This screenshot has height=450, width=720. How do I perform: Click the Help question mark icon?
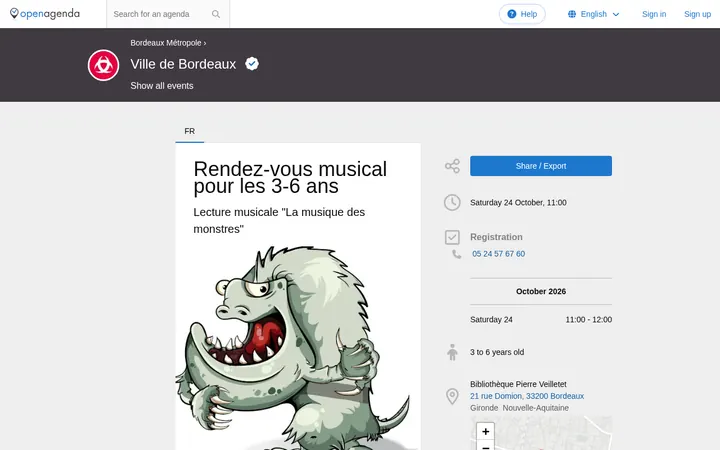click(x=512, y=14)
